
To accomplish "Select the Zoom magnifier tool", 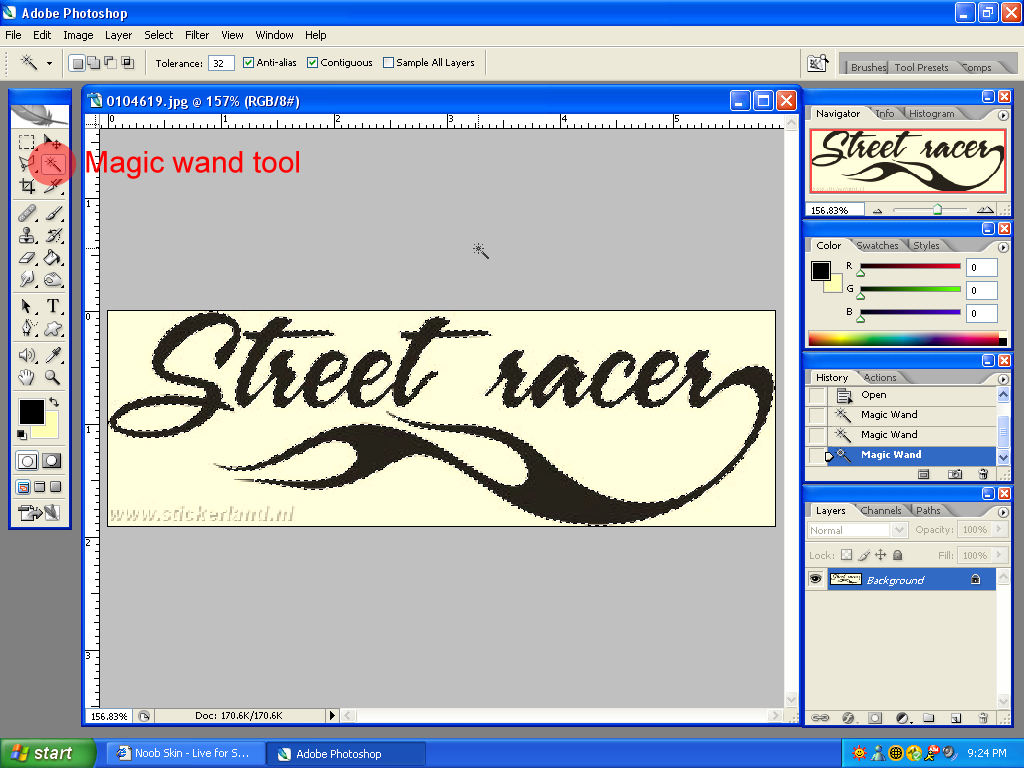I will (x=52, y=377).
